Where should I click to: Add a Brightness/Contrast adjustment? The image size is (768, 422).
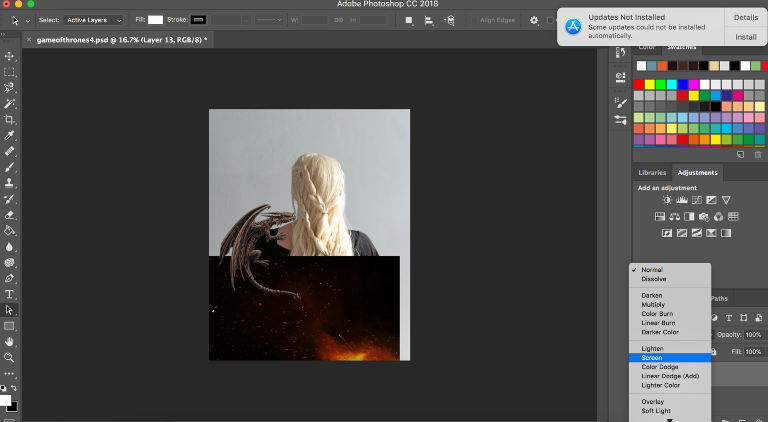667,200
